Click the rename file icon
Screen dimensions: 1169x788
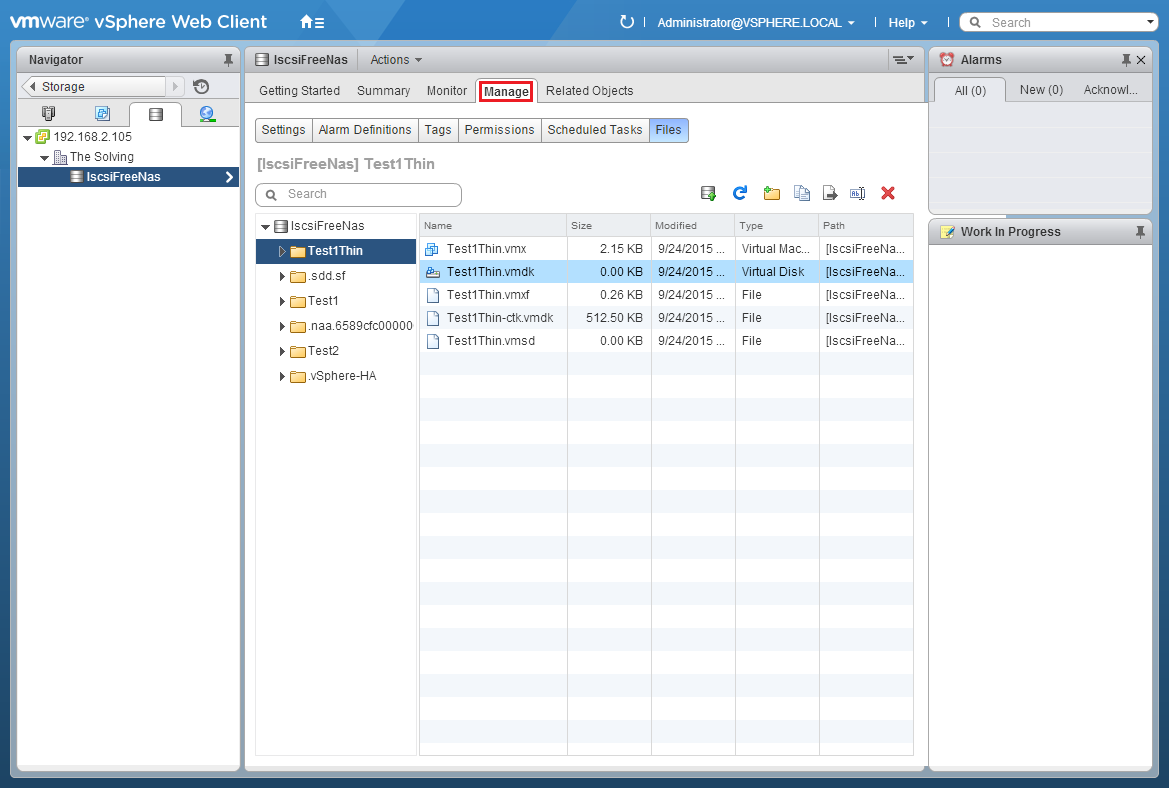pos(857,194)
